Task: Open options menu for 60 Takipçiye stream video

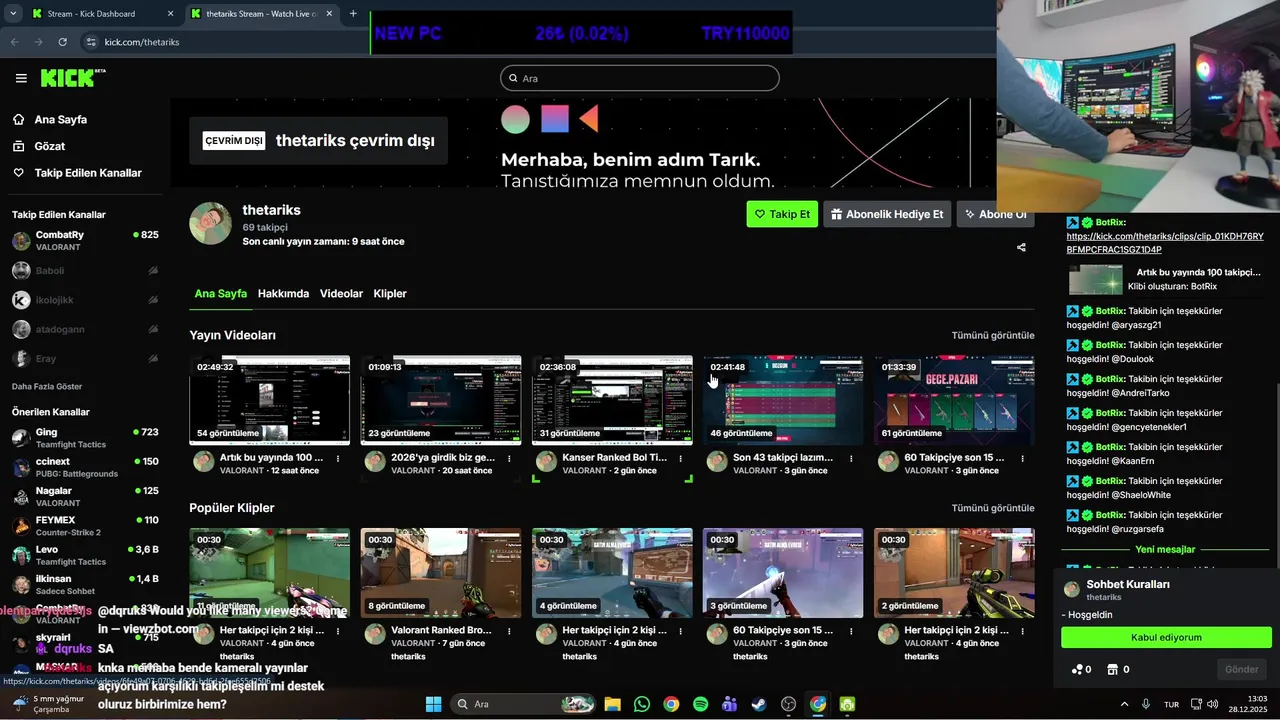Action: [x=1022, y=458]
